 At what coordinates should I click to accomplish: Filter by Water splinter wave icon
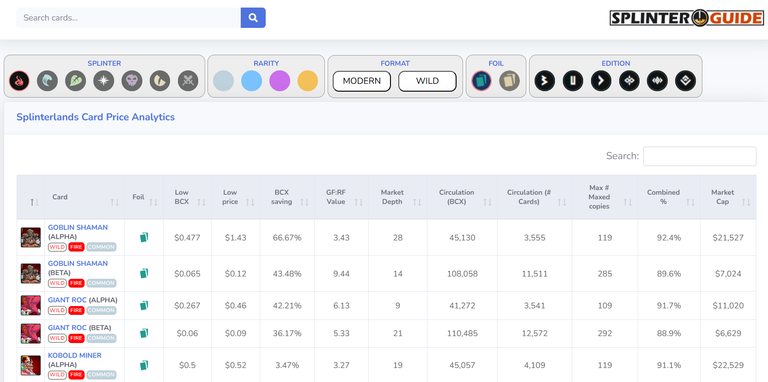(x=48, y=80)
